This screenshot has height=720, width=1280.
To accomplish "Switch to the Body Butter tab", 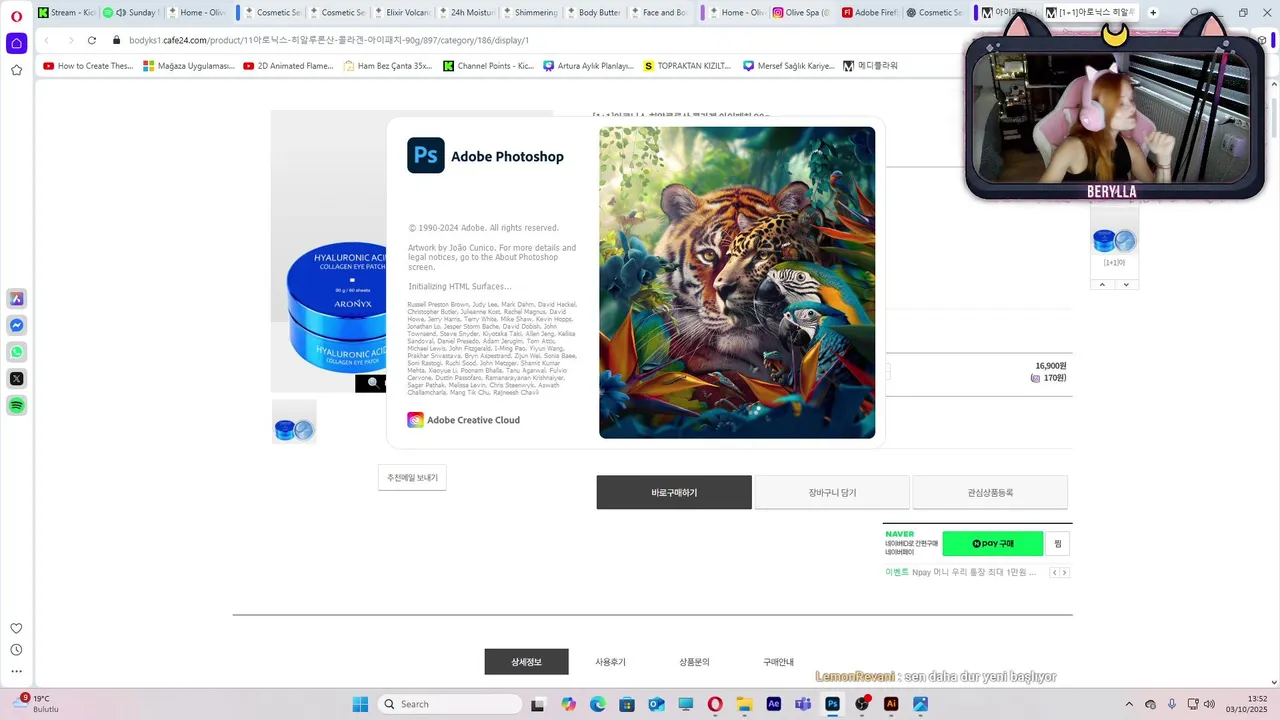I will 594,12.
